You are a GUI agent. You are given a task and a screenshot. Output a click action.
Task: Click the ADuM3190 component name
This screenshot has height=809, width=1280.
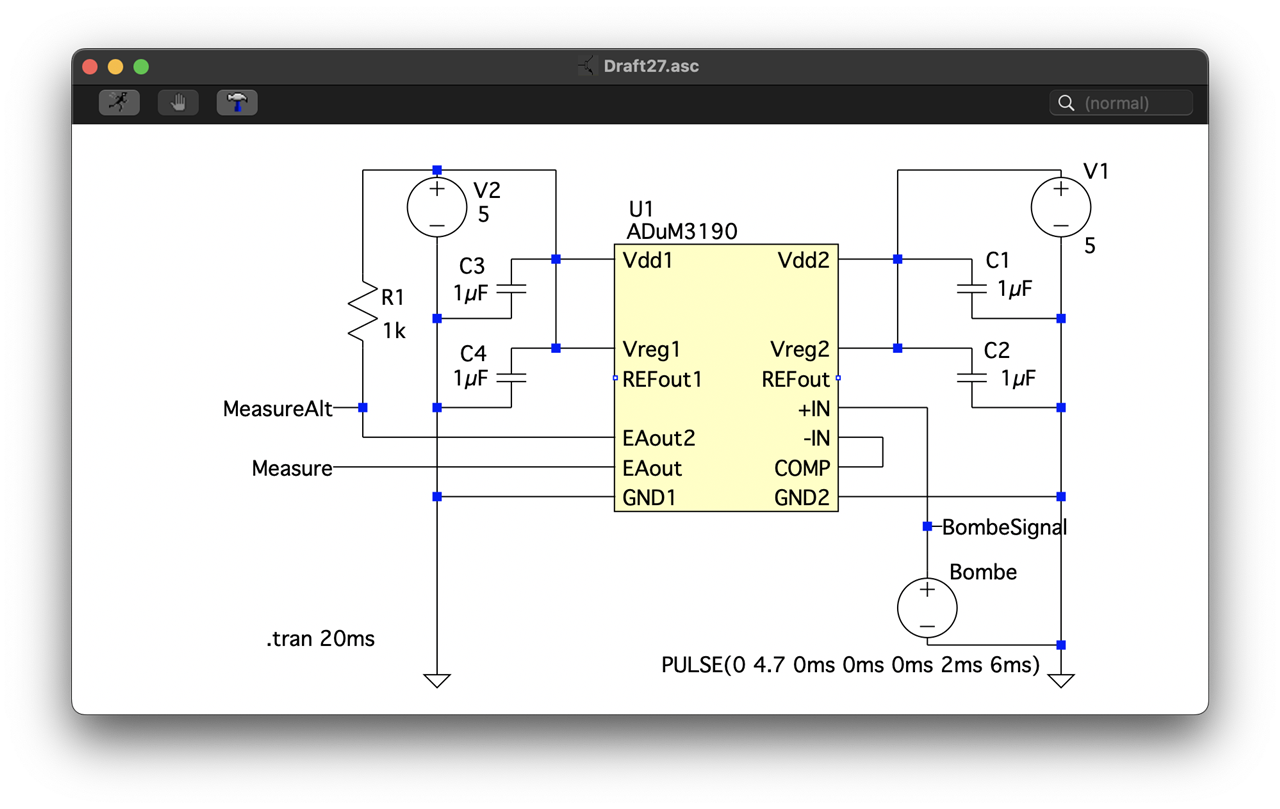click(682, 232)
